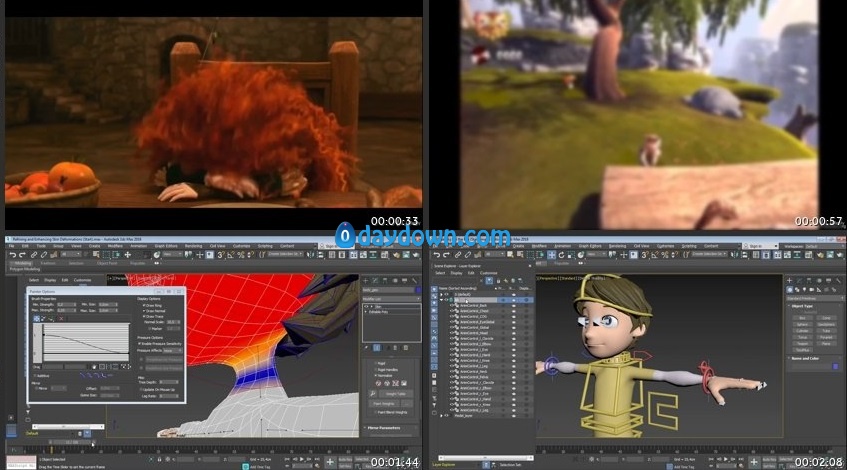Click Pin Stack icon under modifier stack
Screen dimensions: 847x470
pyautogui.click(x=366, y=347)
